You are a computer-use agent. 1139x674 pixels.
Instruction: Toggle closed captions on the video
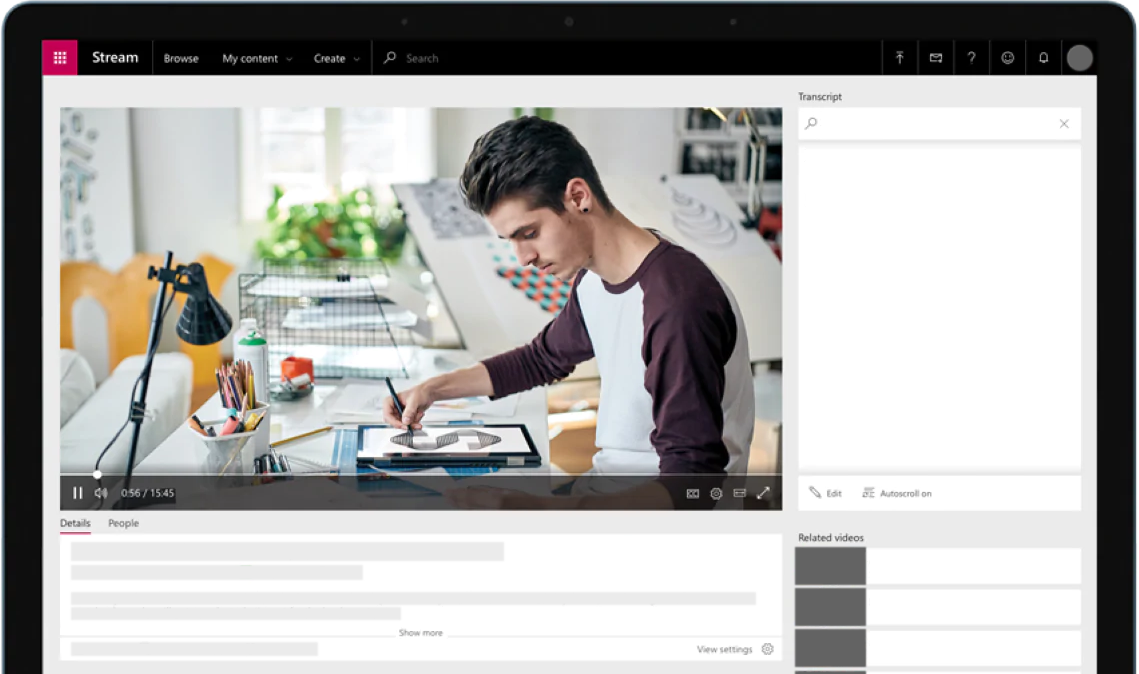coord(692,493)
